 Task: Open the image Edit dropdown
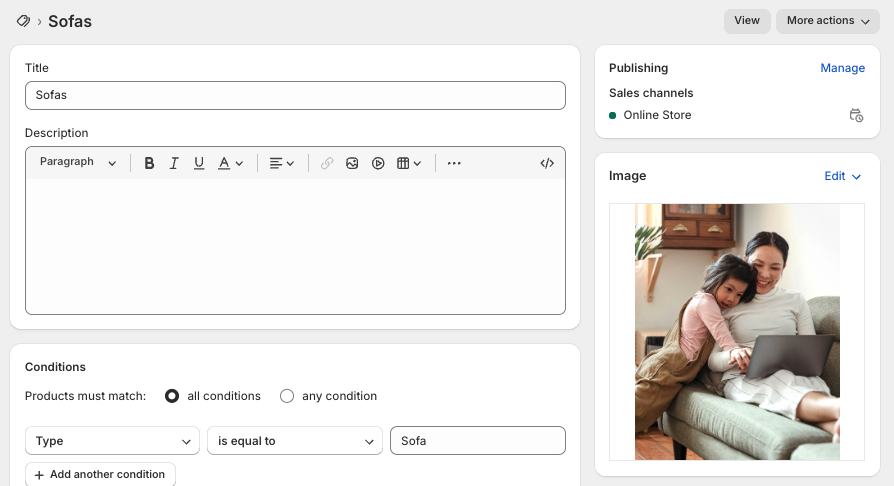(842, 176)
